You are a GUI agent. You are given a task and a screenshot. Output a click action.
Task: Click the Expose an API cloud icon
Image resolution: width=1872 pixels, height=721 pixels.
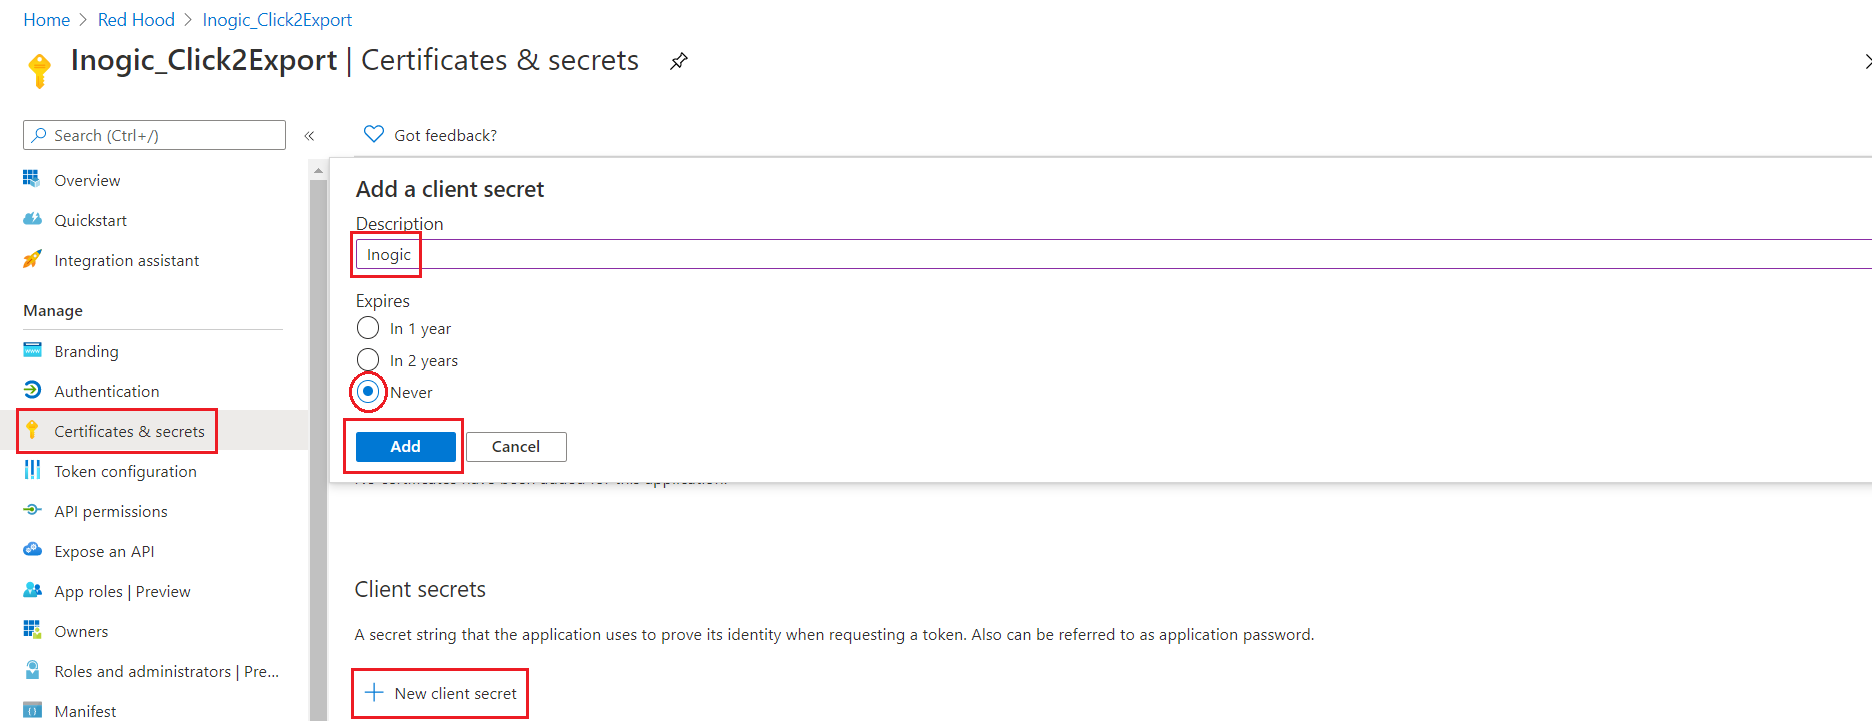click(32, 550)
